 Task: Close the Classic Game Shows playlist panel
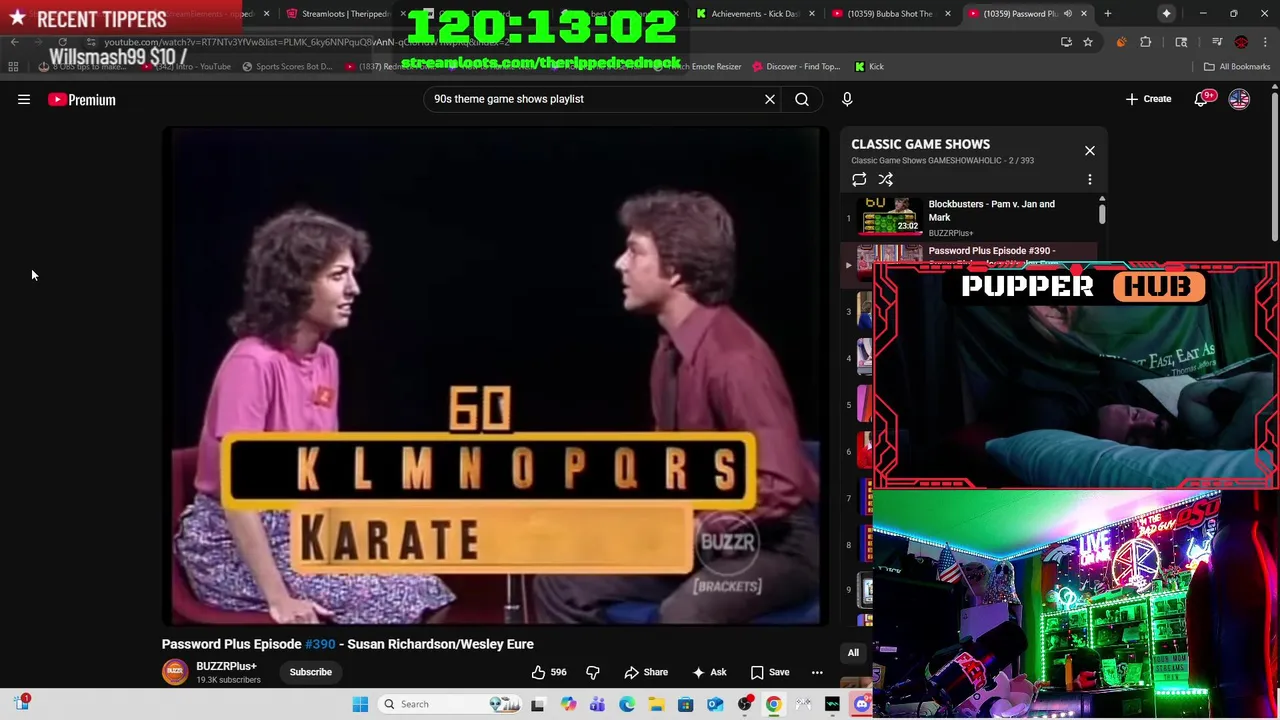[x=1090, y=151]
